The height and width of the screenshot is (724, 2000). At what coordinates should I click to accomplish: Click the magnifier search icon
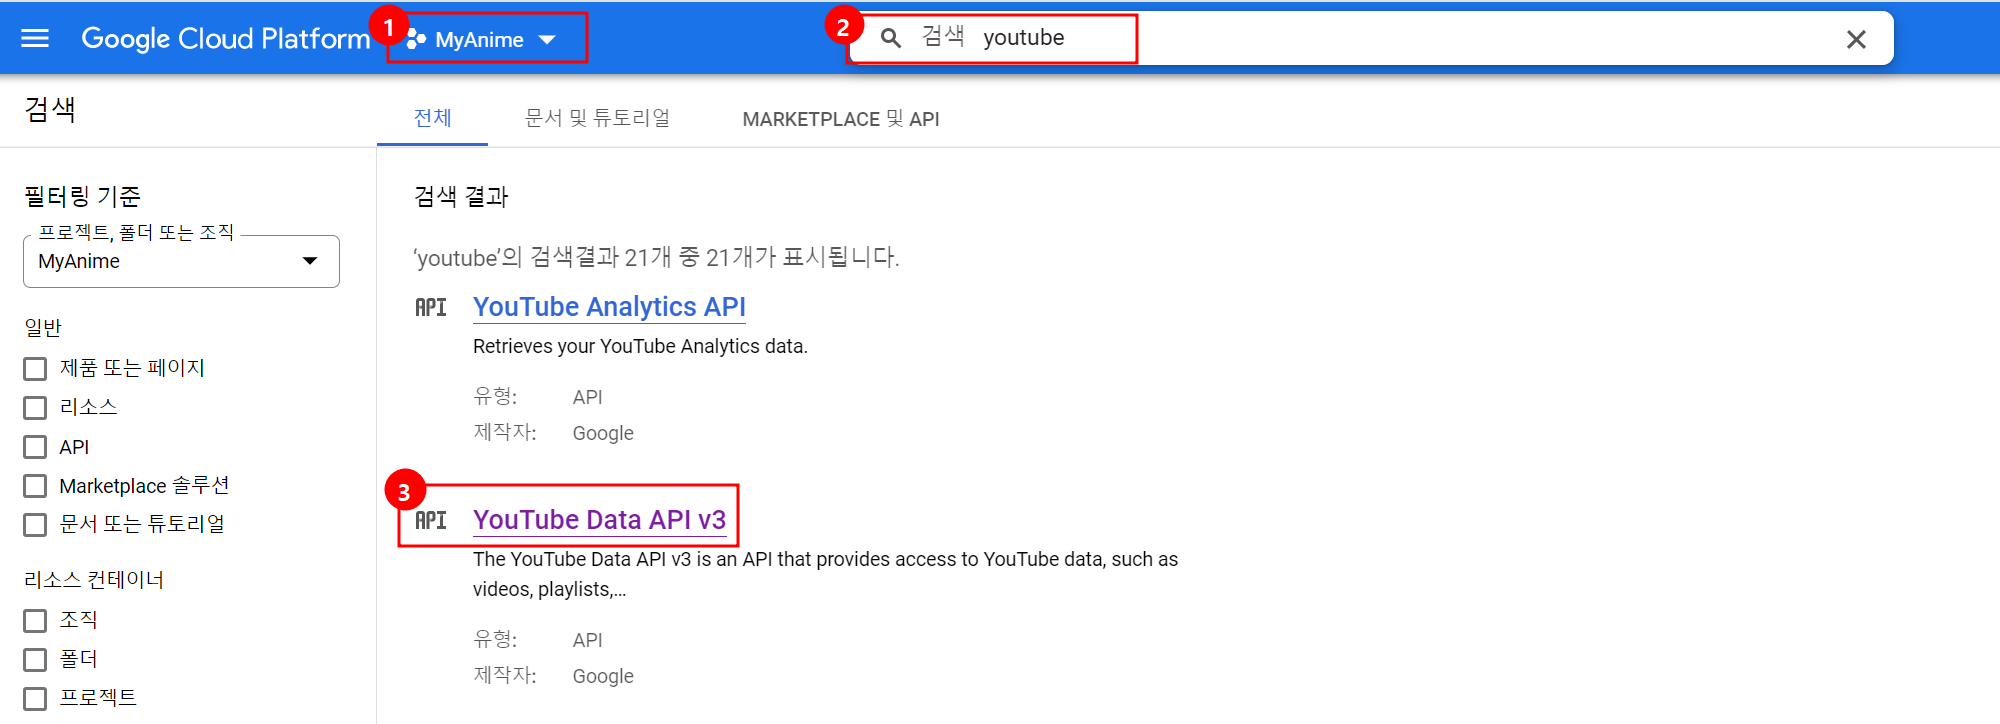pos(890,38)
